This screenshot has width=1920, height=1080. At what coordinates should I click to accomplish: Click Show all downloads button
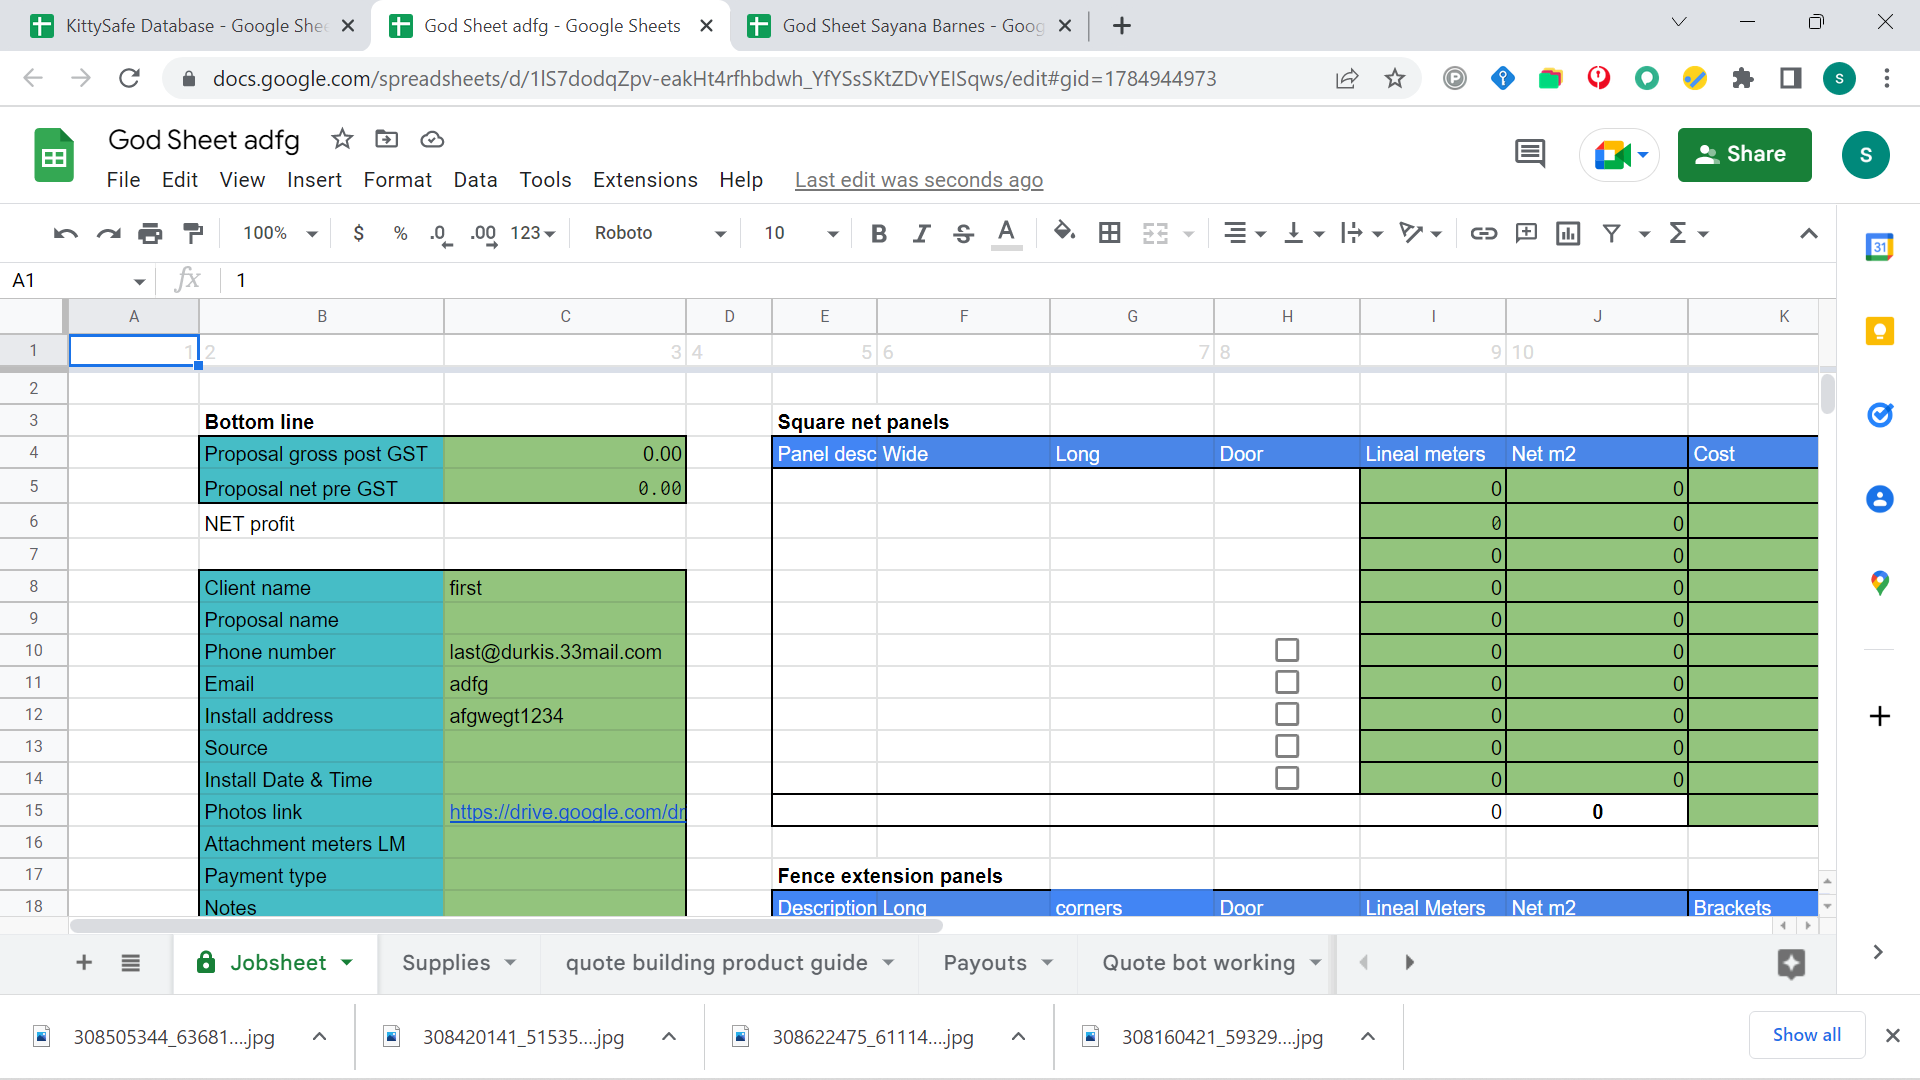pyautogui.click(x=1806, y=1035)
